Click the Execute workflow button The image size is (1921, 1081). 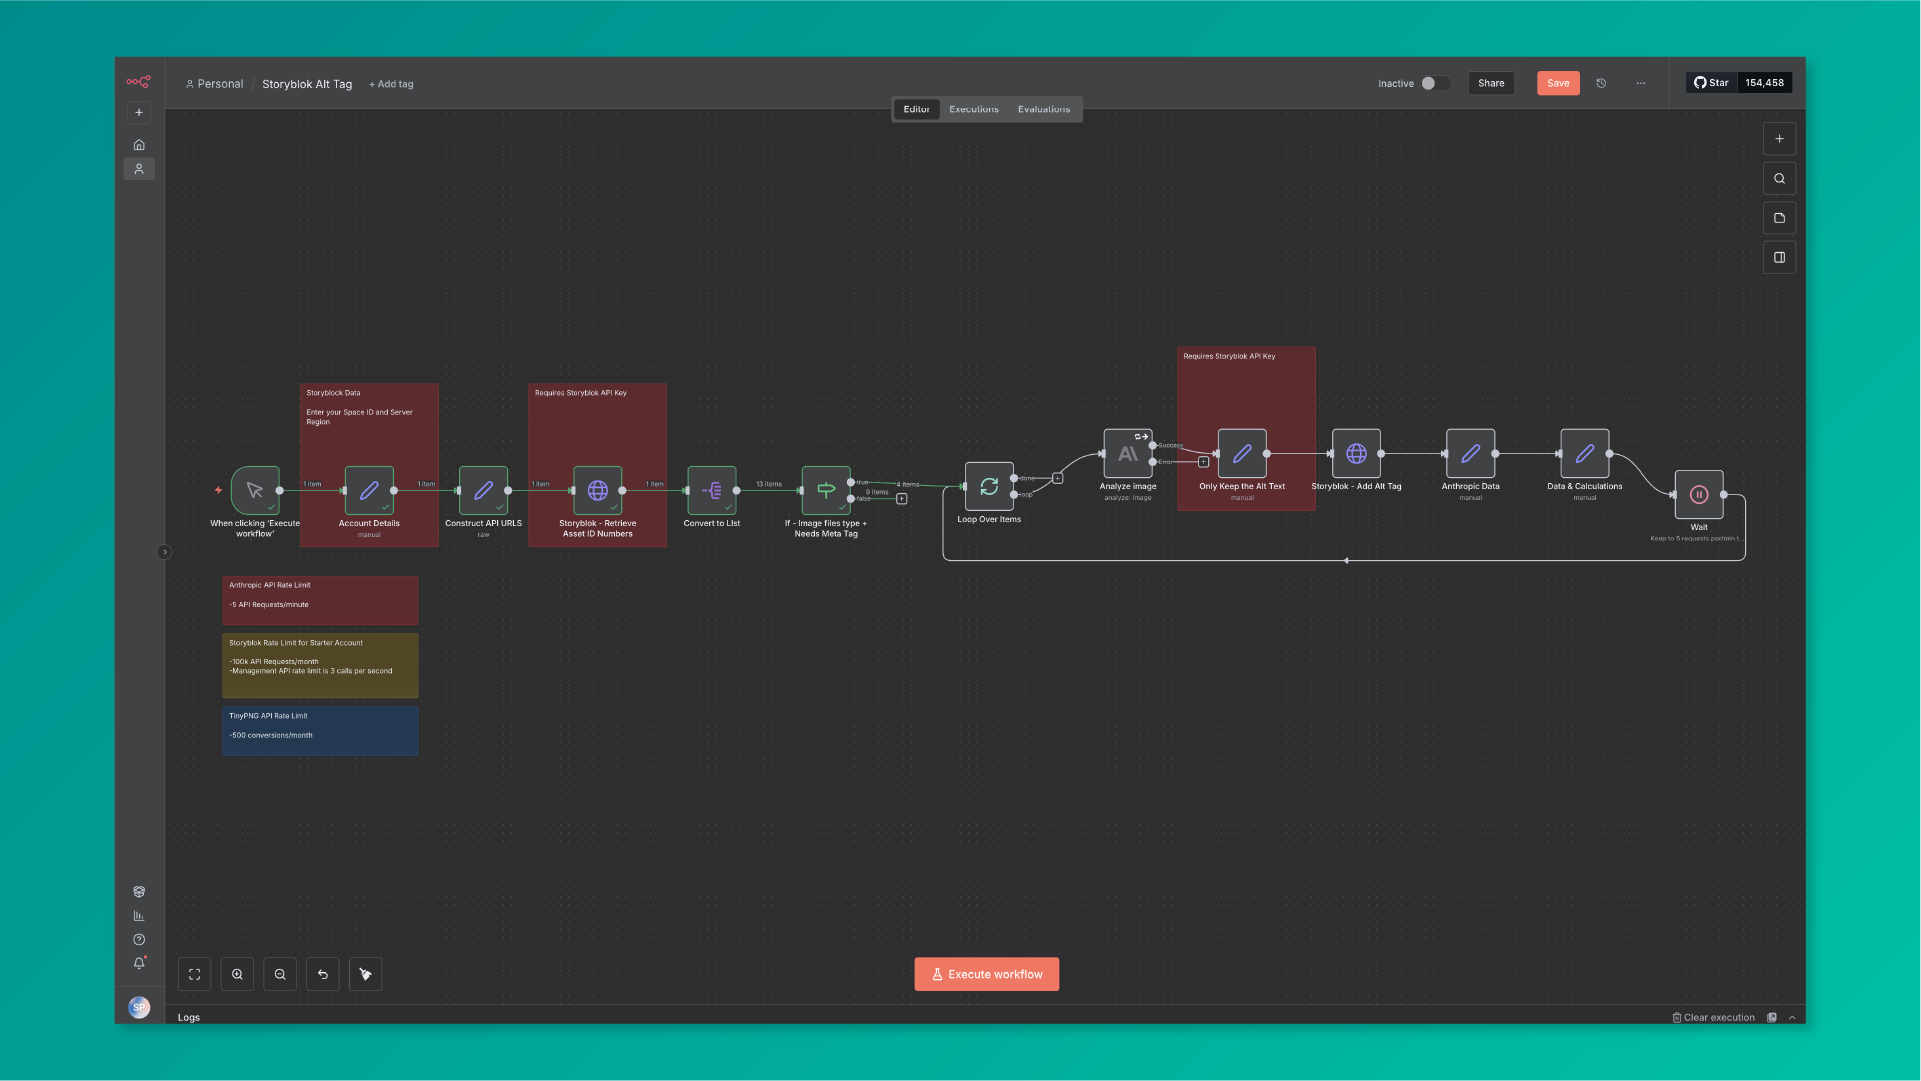[x=986, y=974]
